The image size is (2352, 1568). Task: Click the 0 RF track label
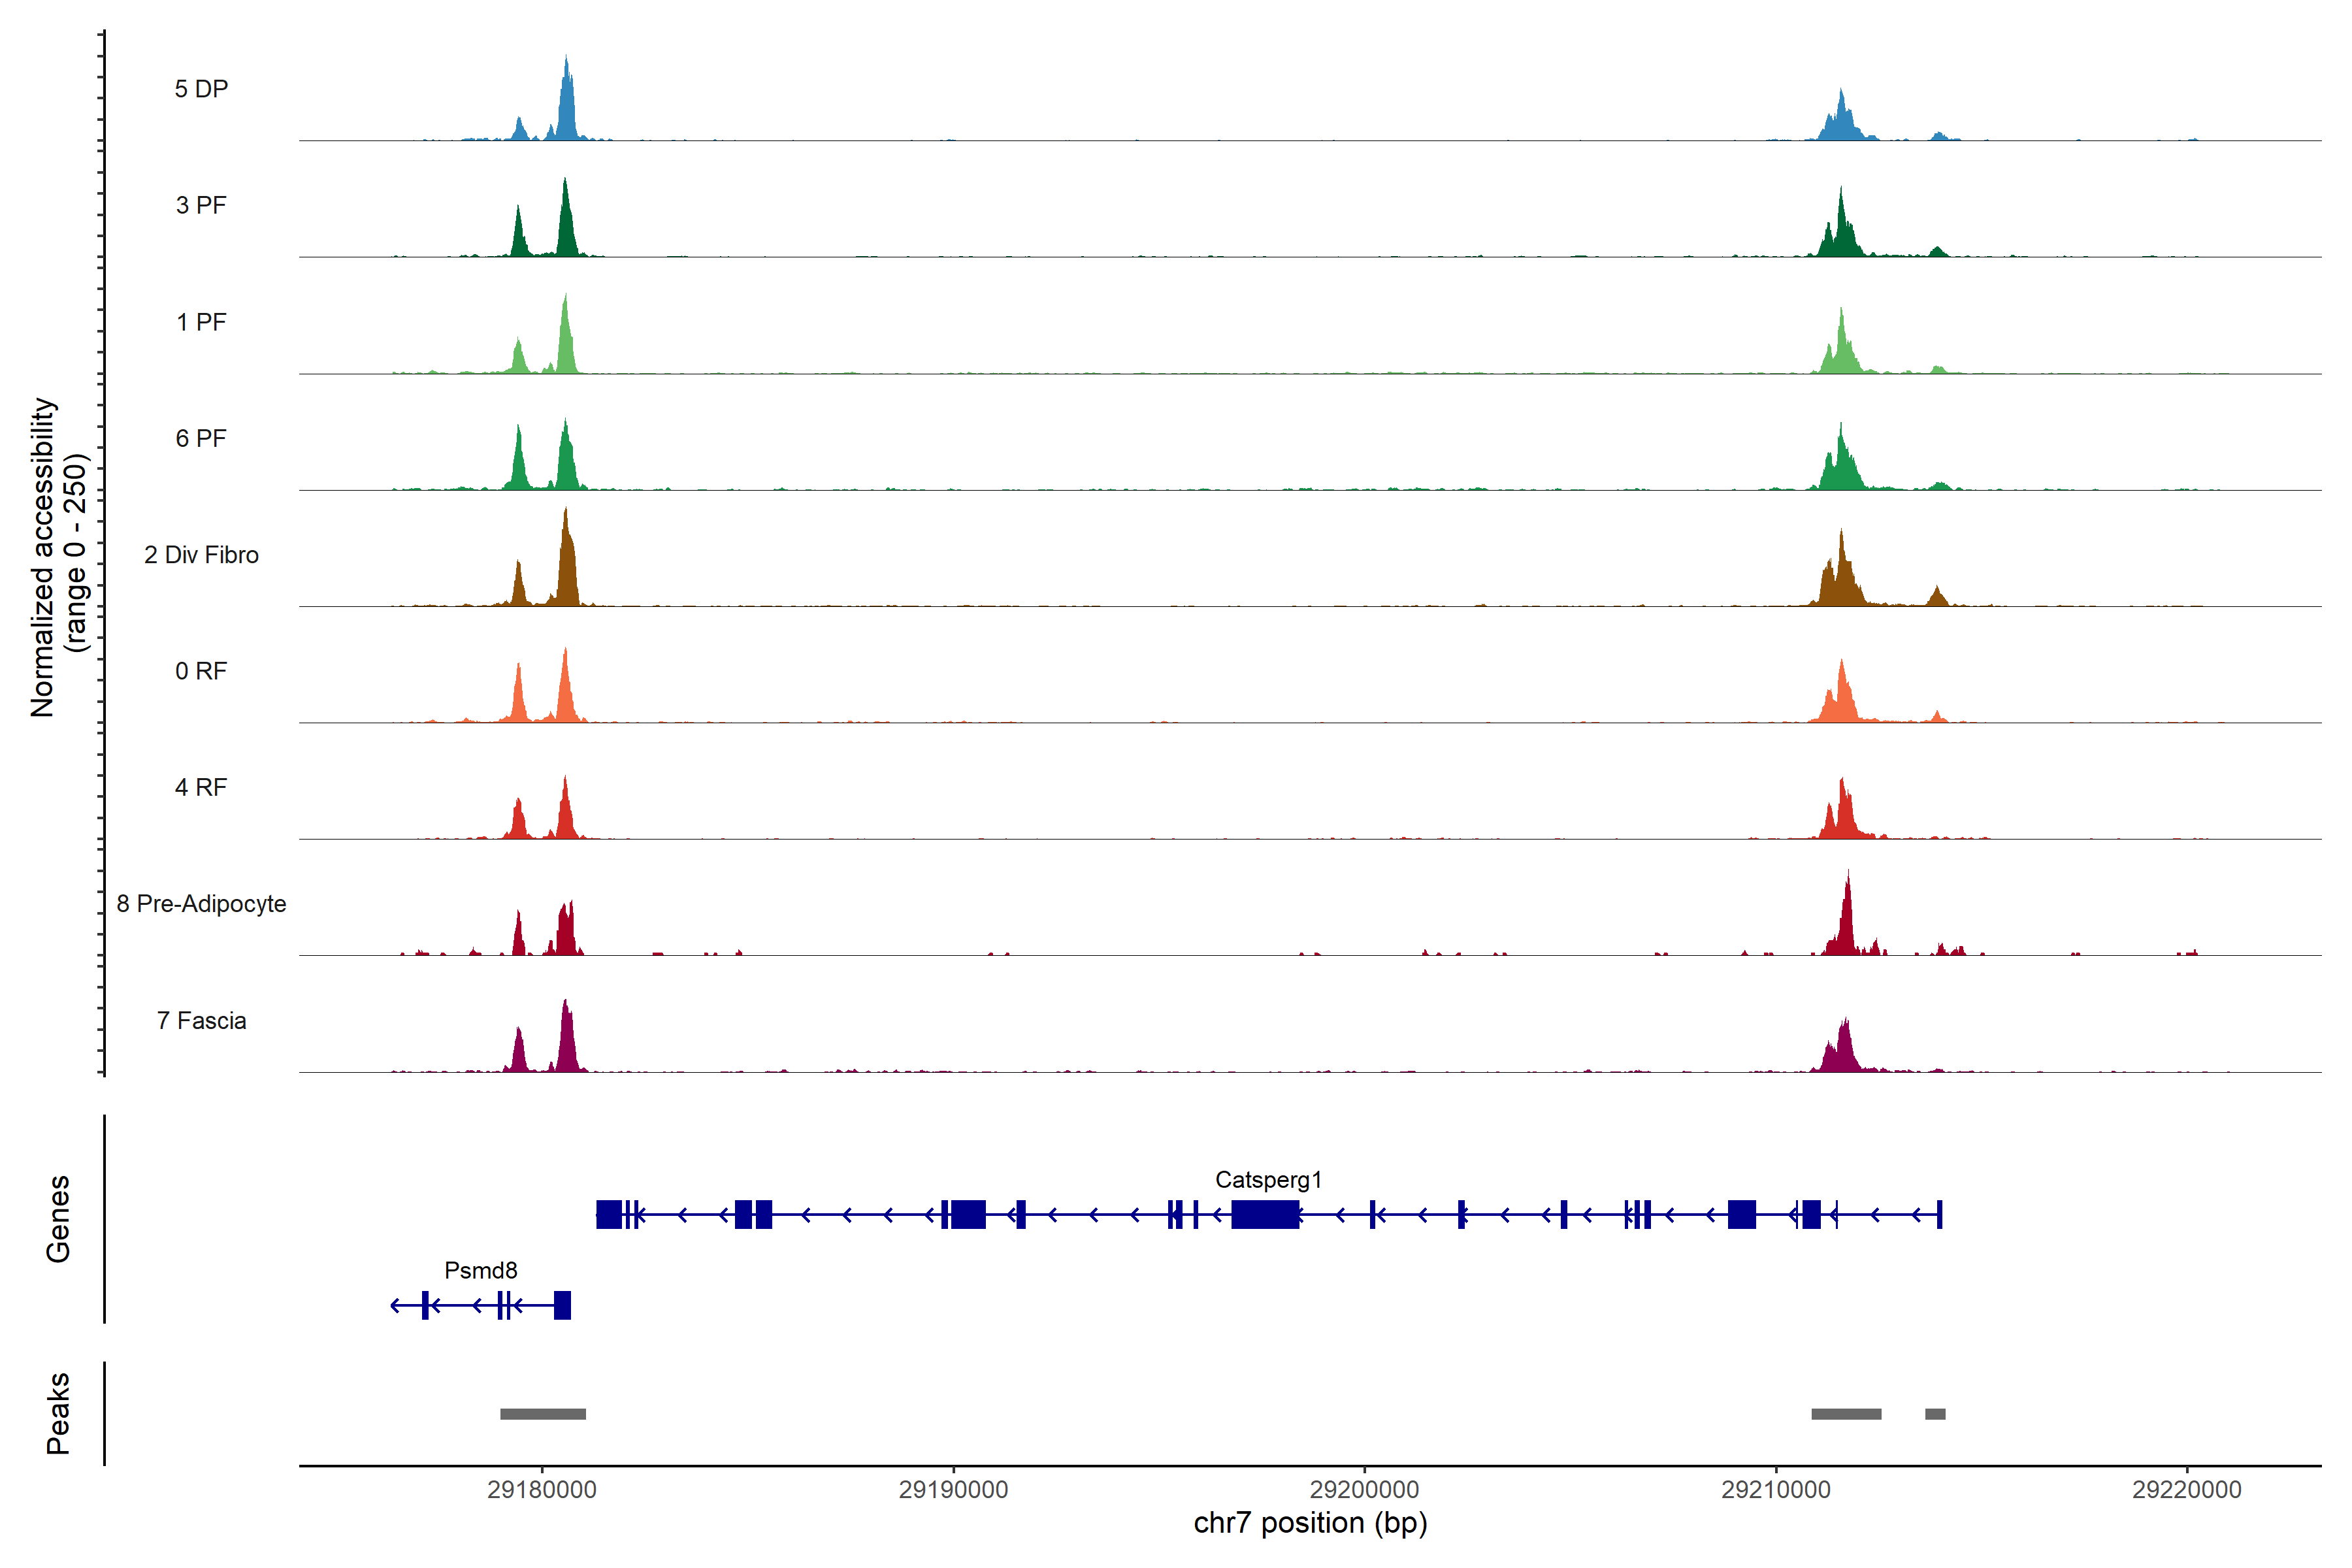click(201, 671)
